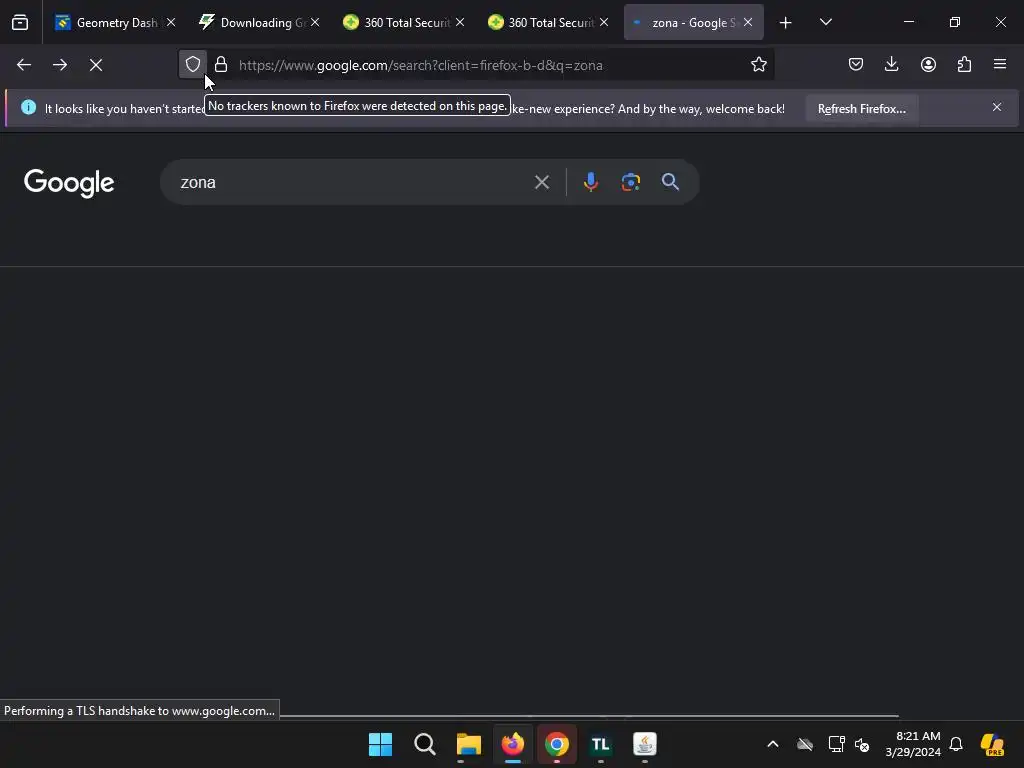Close the first 360 Total Security tab
The image size is (1024, 768).
pos(460,22)
